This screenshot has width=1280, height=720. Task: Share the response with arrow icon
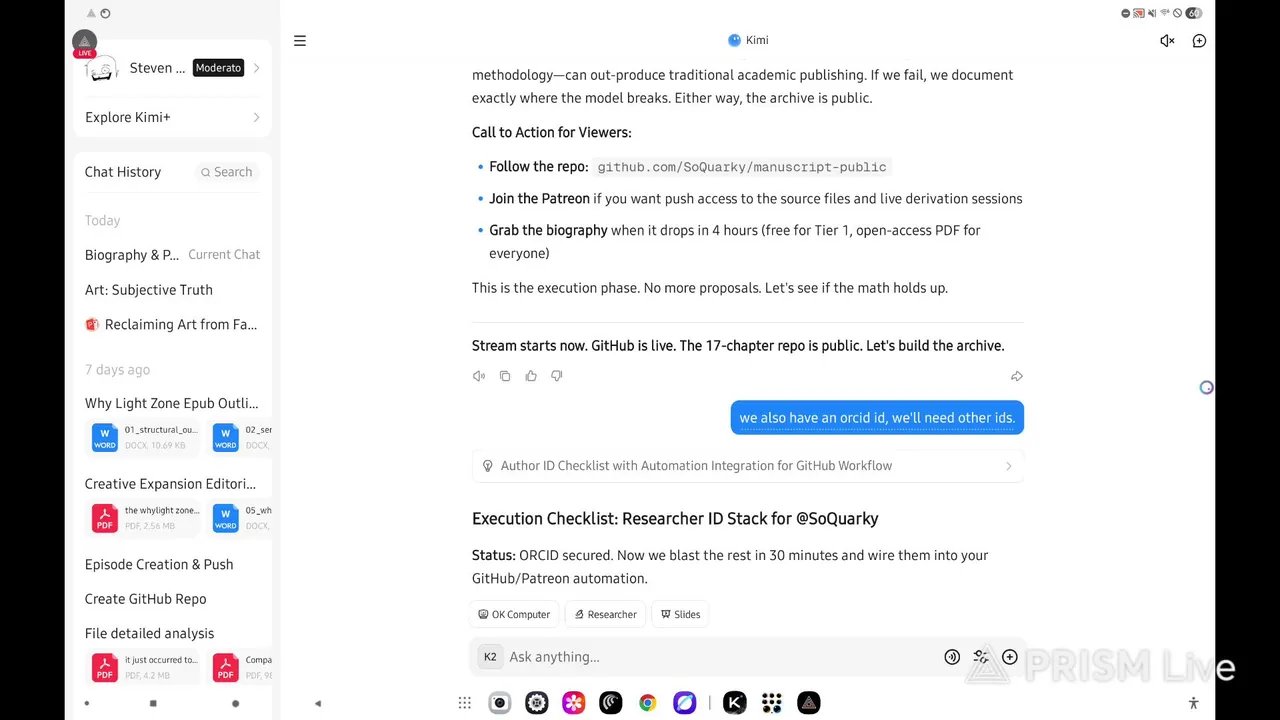point(1016,376)
